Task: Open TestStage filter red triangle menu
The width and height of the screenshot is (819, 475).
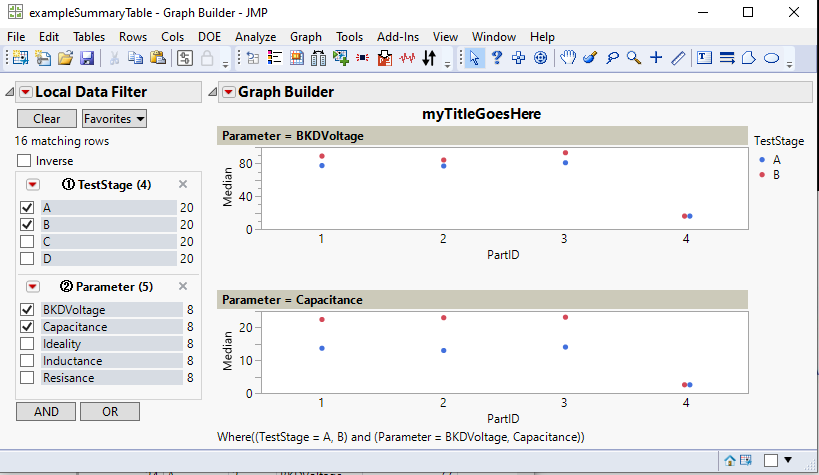Action: point(32,184)
